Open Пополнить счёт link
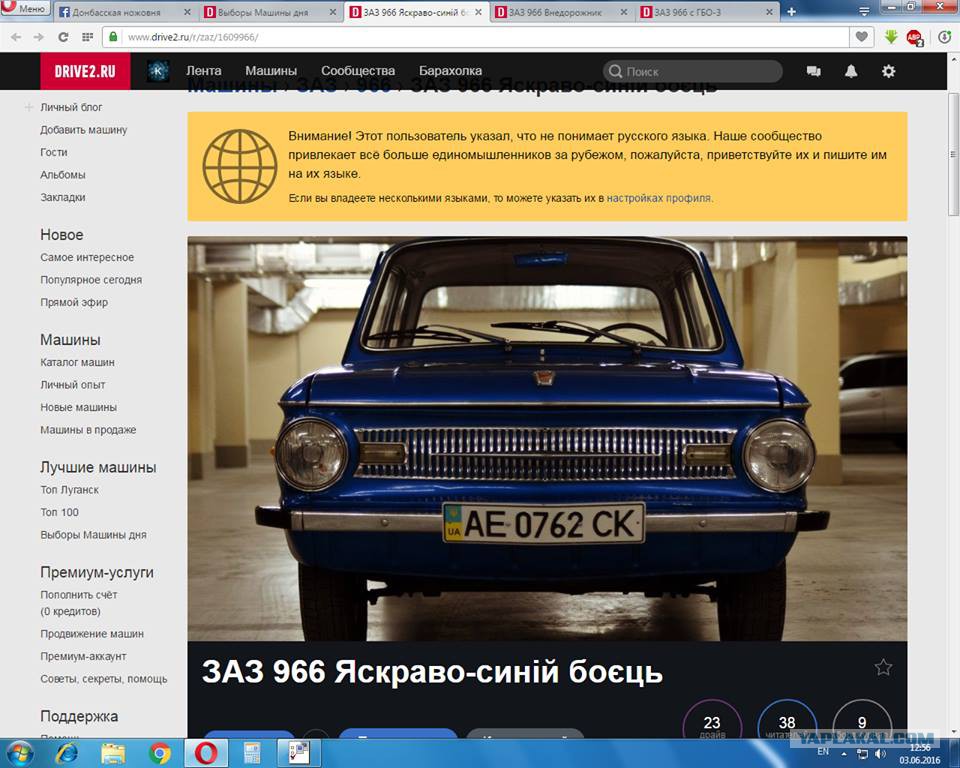Screen dimensions: 960x768 point(78,595)
